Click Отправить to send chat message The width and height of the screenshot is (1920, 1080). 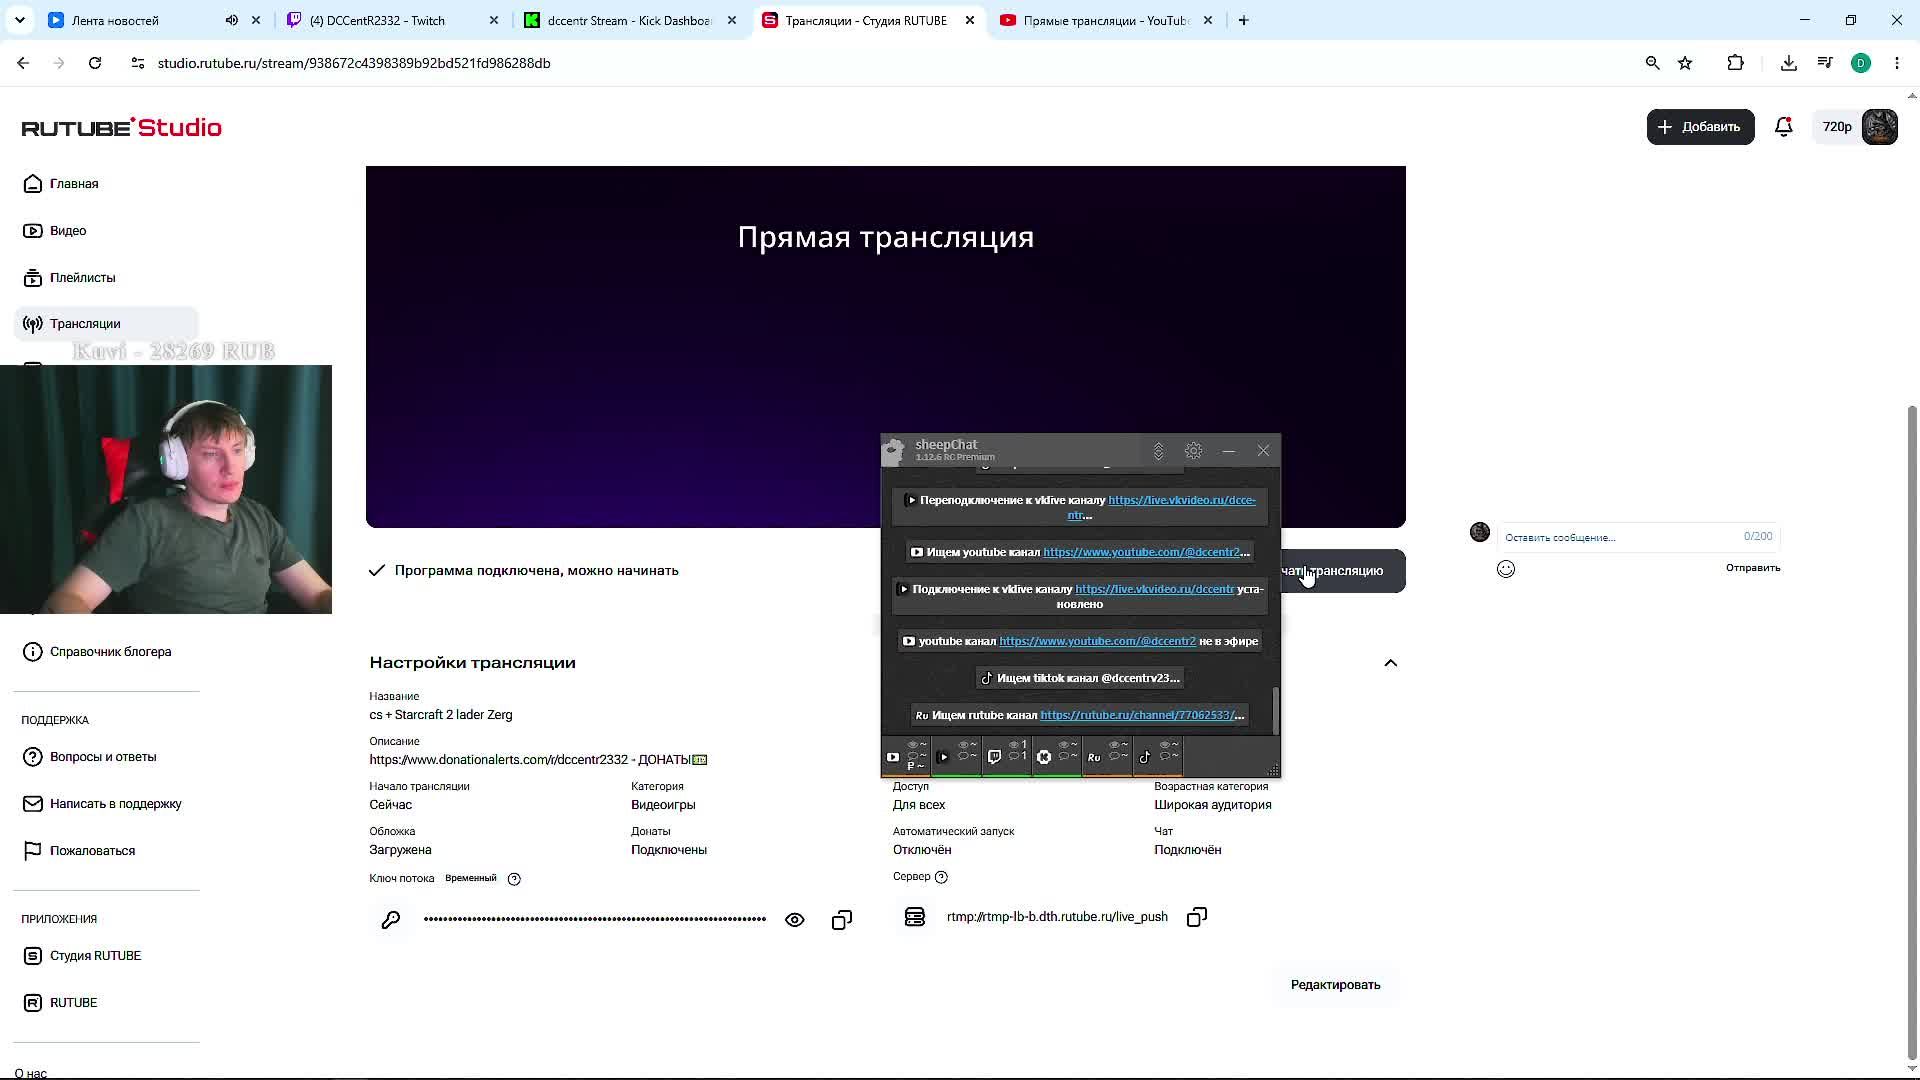pyautogui.click(x=1753, y=568)
